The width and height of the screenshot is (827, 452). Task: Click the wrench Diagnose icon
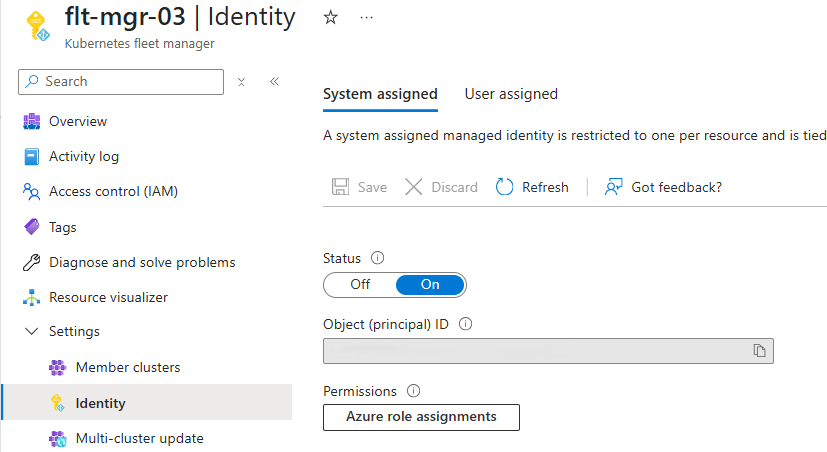tap(32, 262)
